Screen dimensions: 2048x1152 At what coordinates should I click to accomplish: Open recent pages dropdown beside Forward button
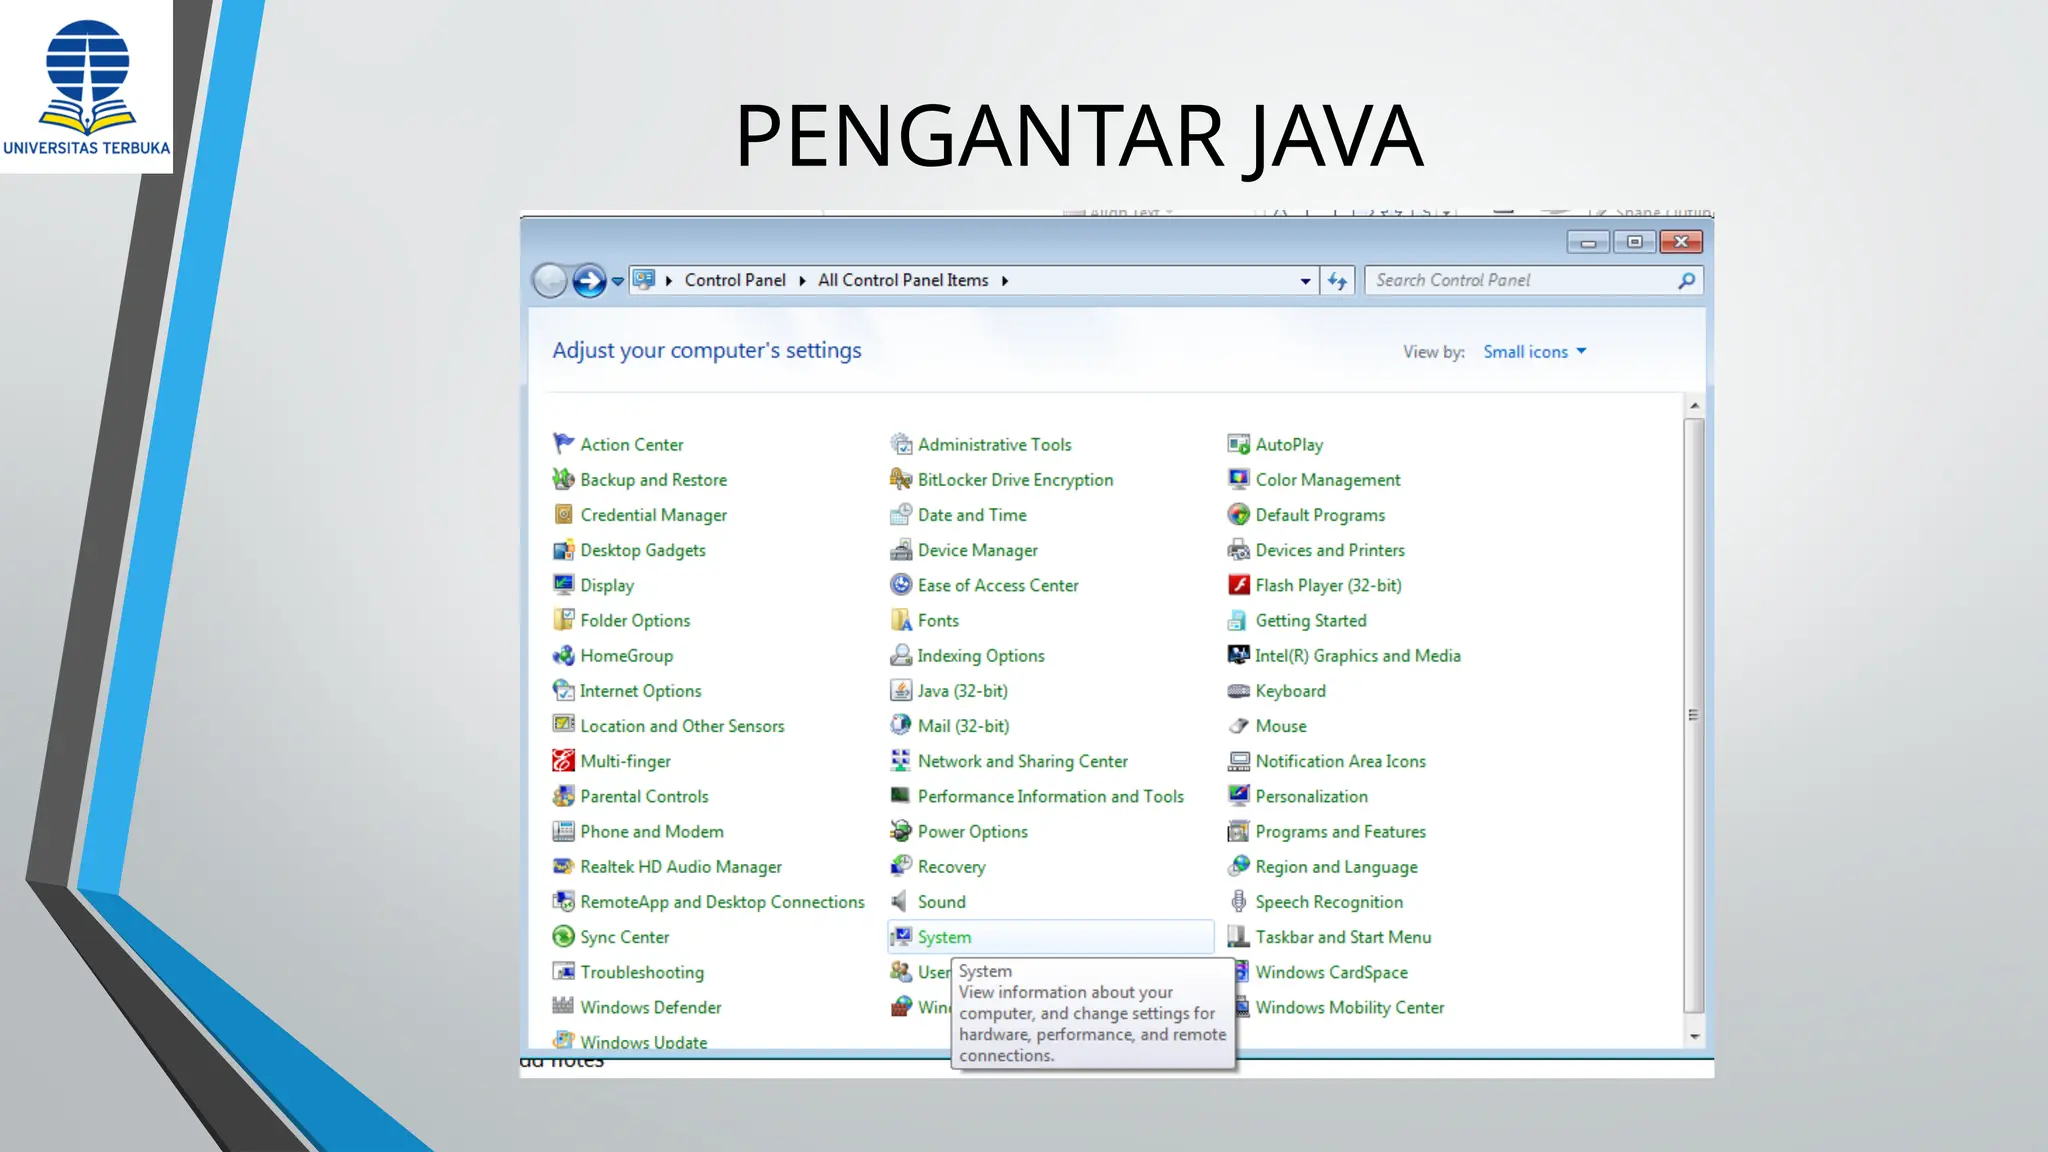coord(618,281)
